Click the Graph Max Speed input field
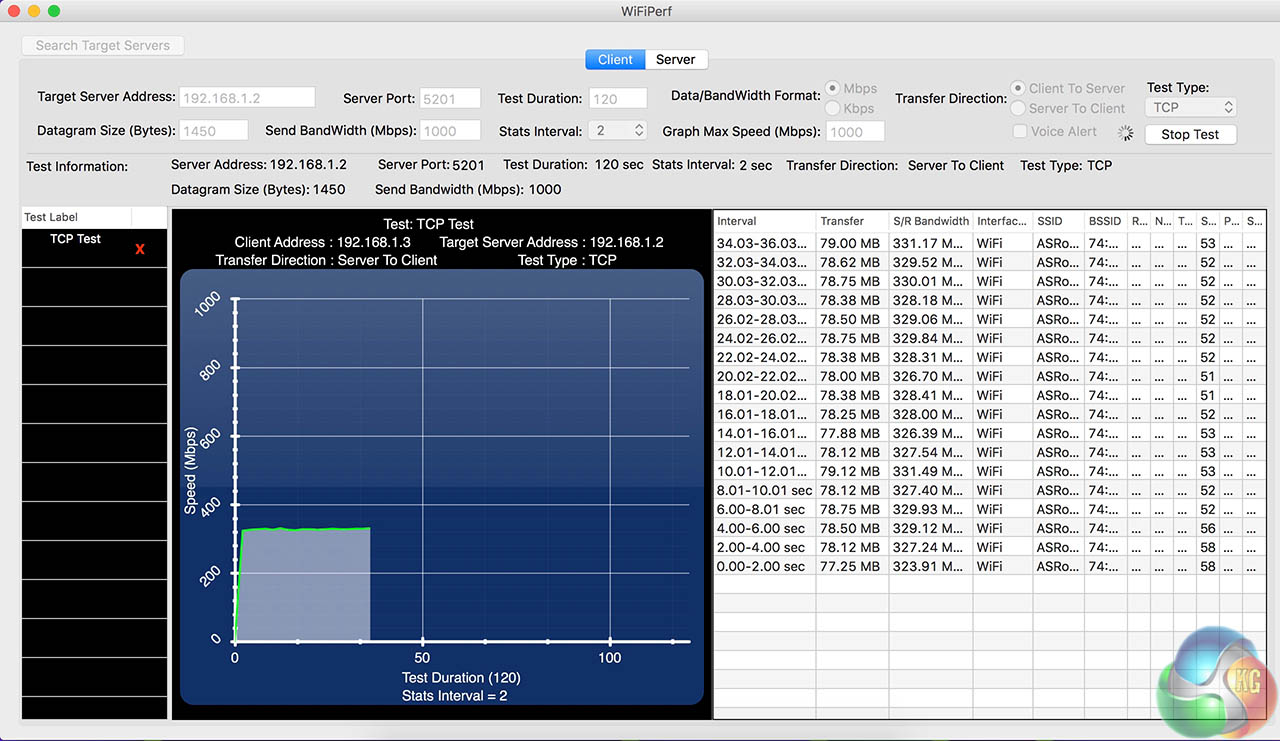The image size is (1280, 741). (x=855, y=132)
